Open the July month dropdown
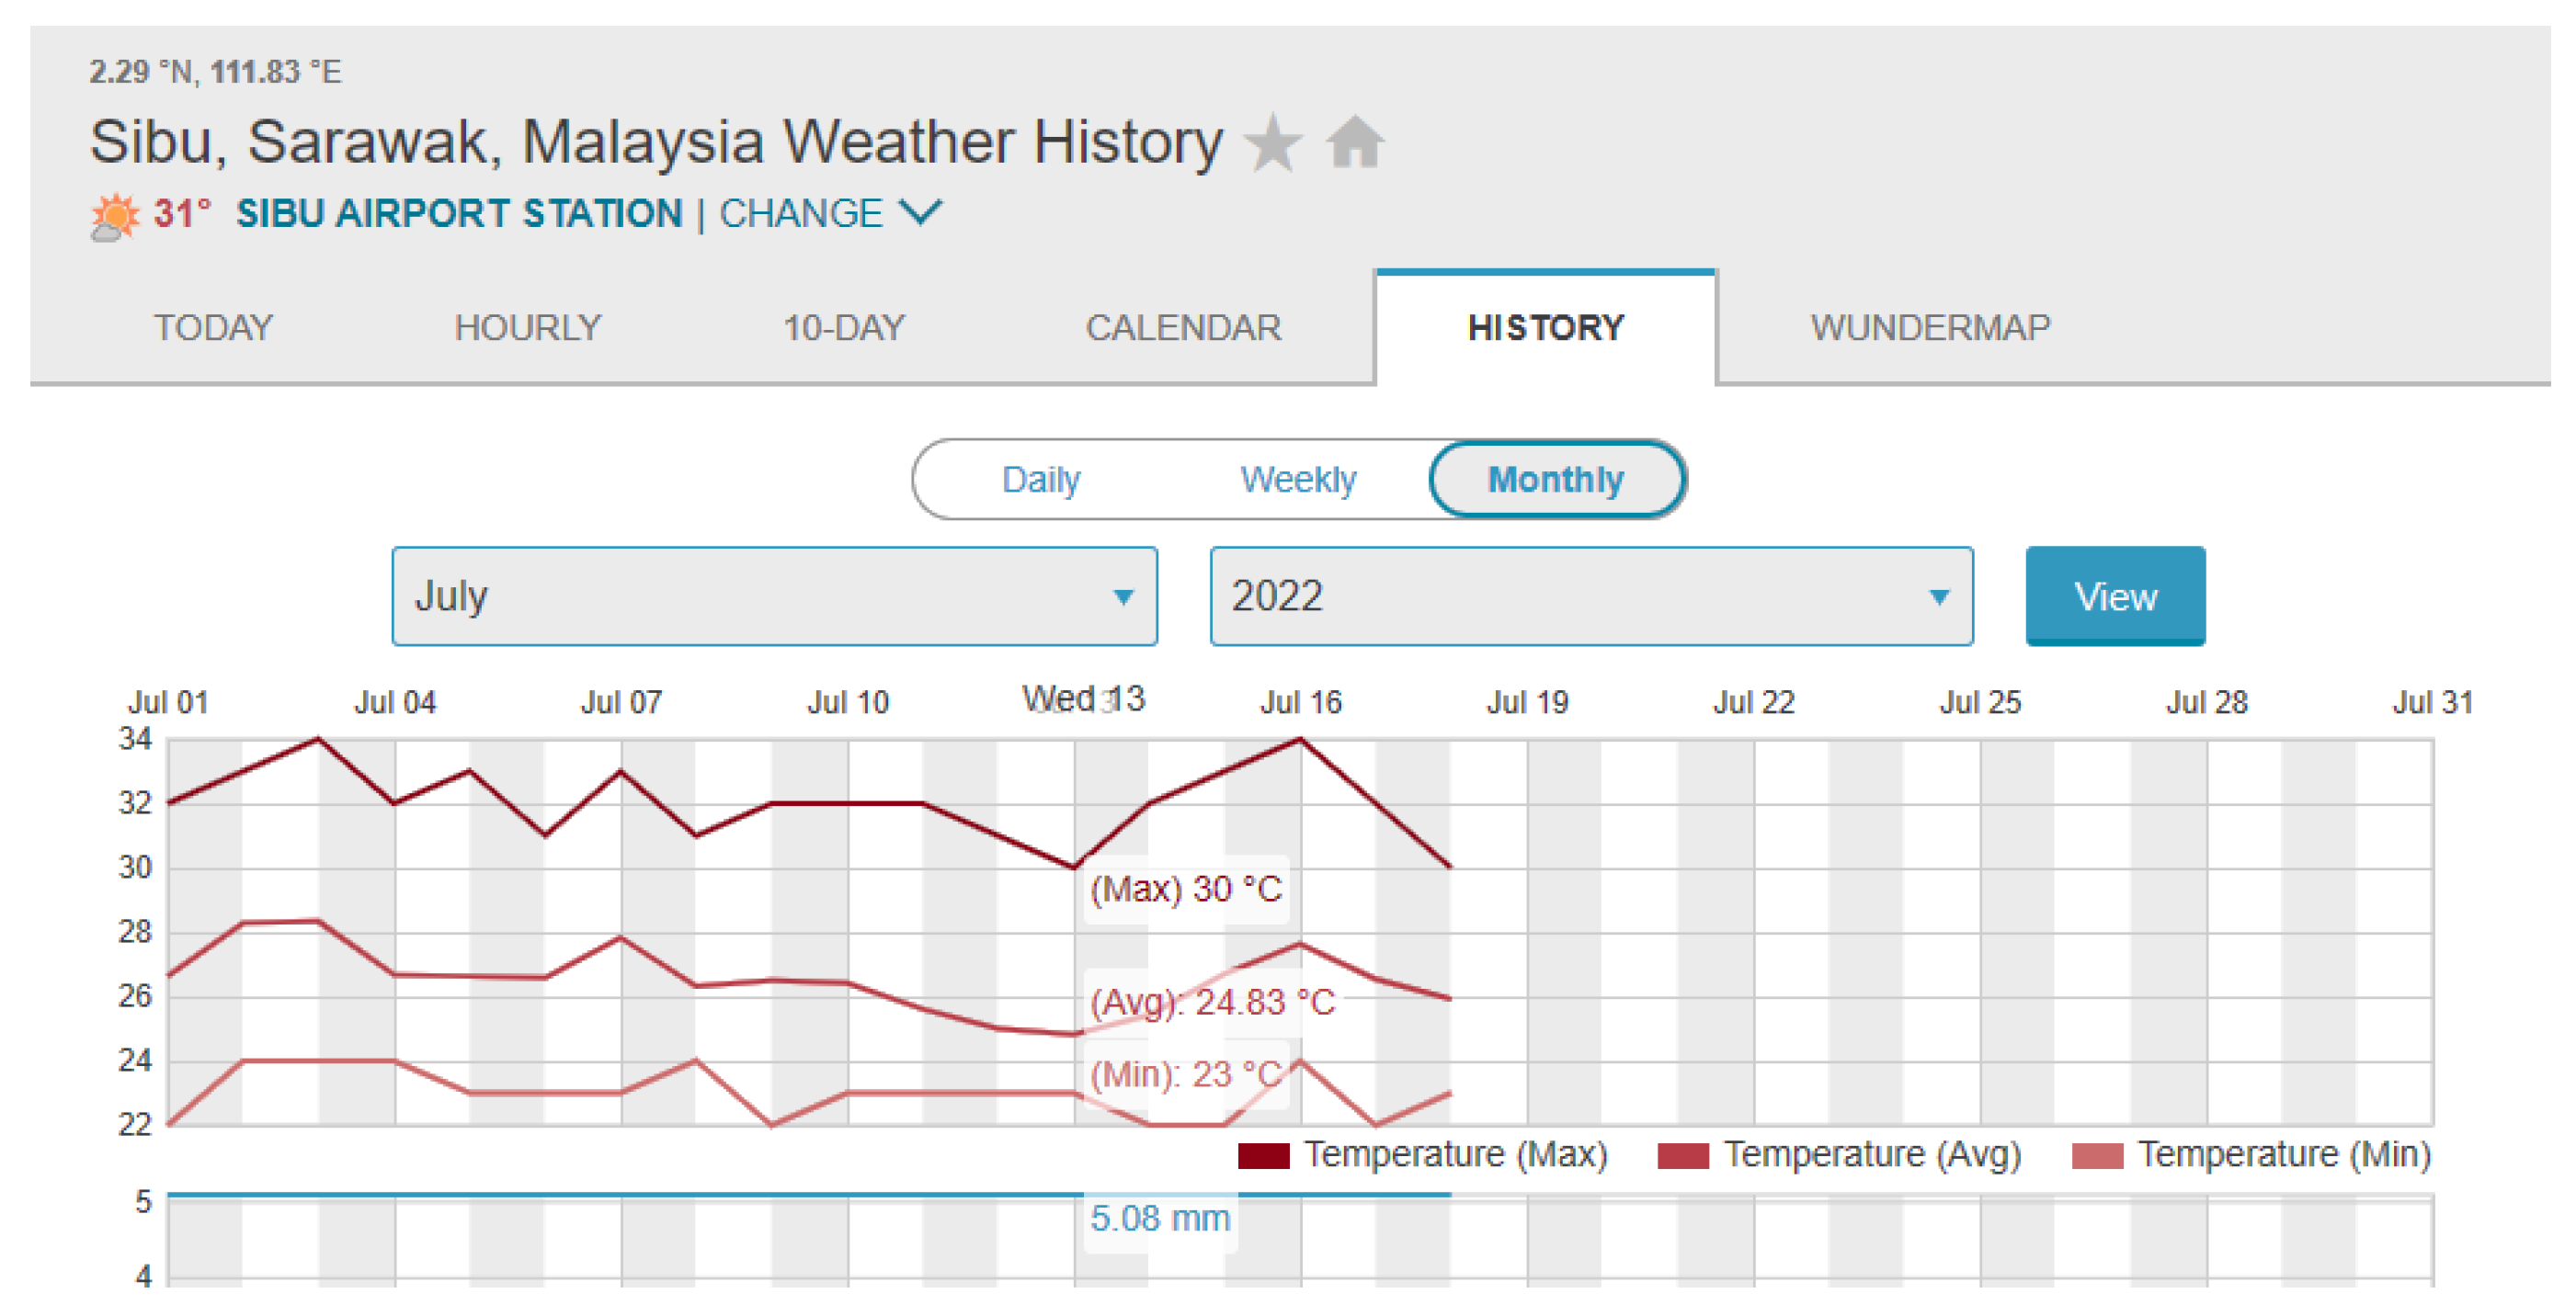The width and height of the screenshot is (2576, 1316). 774,597
